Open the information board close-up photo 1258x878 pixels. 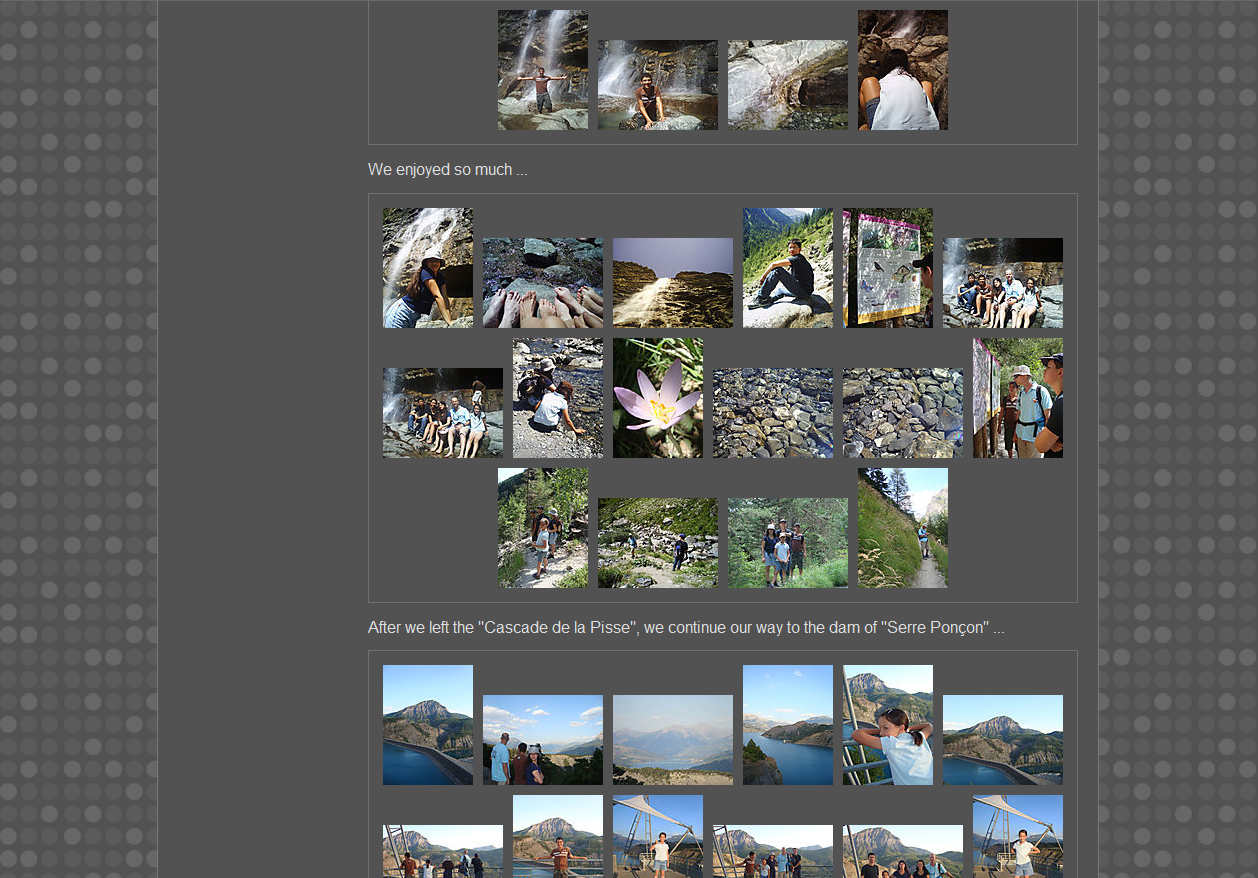click(x=887, y=268)
